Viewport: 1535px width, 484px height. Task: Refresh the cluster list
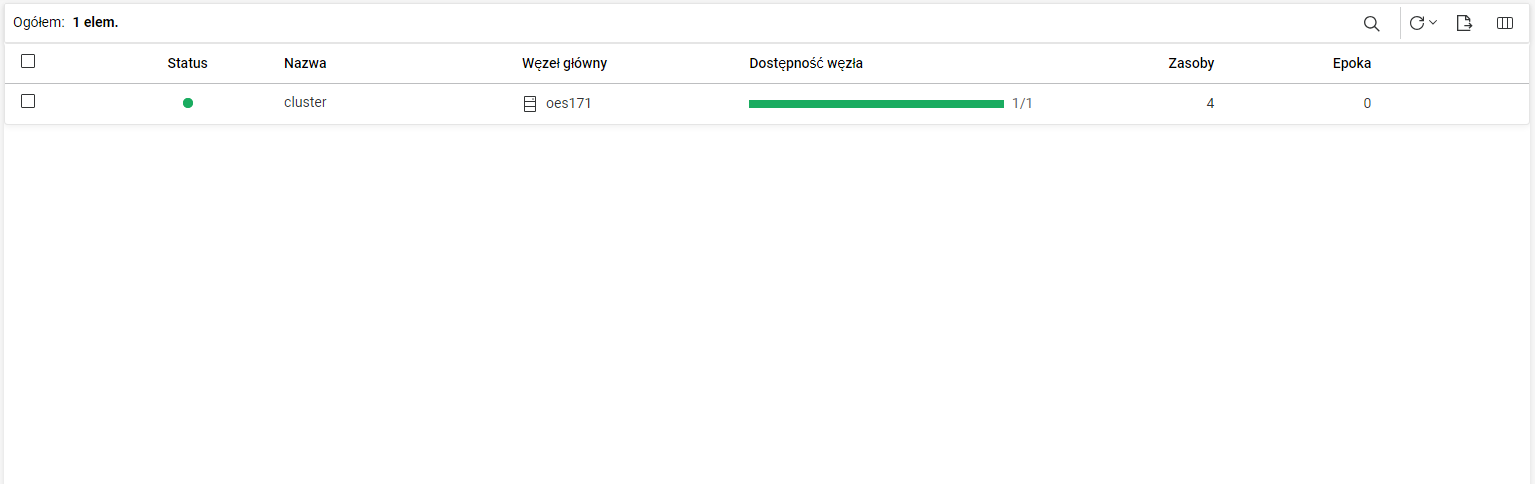(x=1417, y=23)
